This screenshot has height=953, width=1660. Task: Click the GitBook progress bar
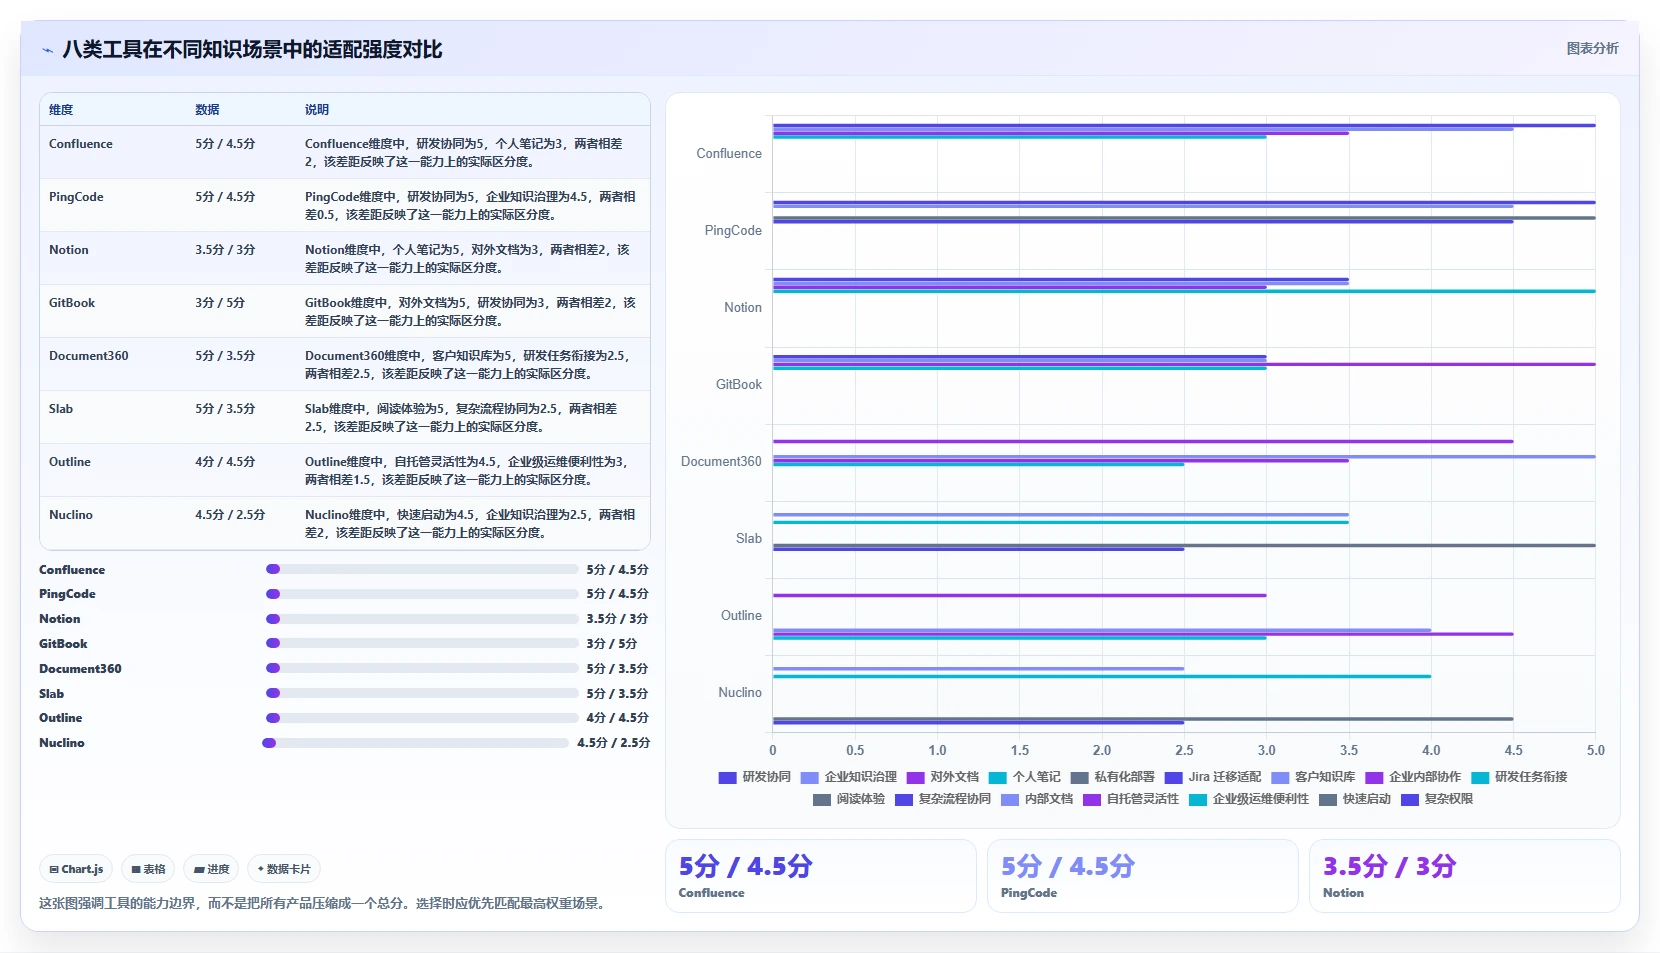[x=422, y=643]
